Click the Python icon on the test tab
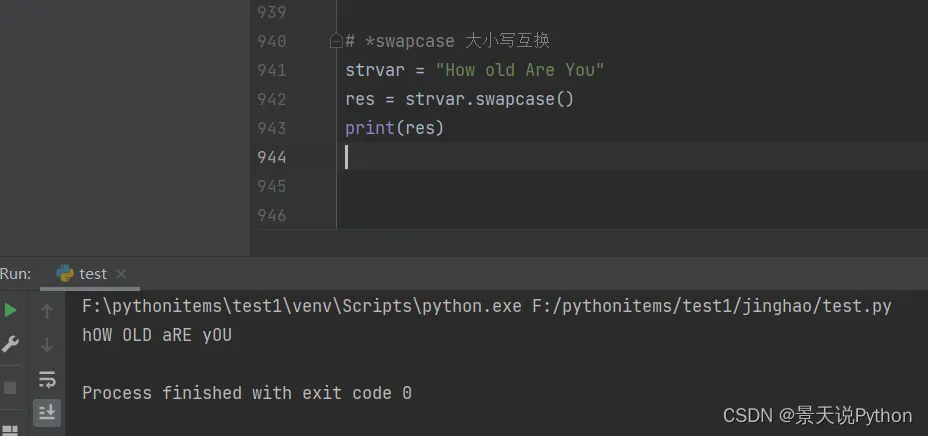This screenshot has width=928, height=436. click(65, 273)
